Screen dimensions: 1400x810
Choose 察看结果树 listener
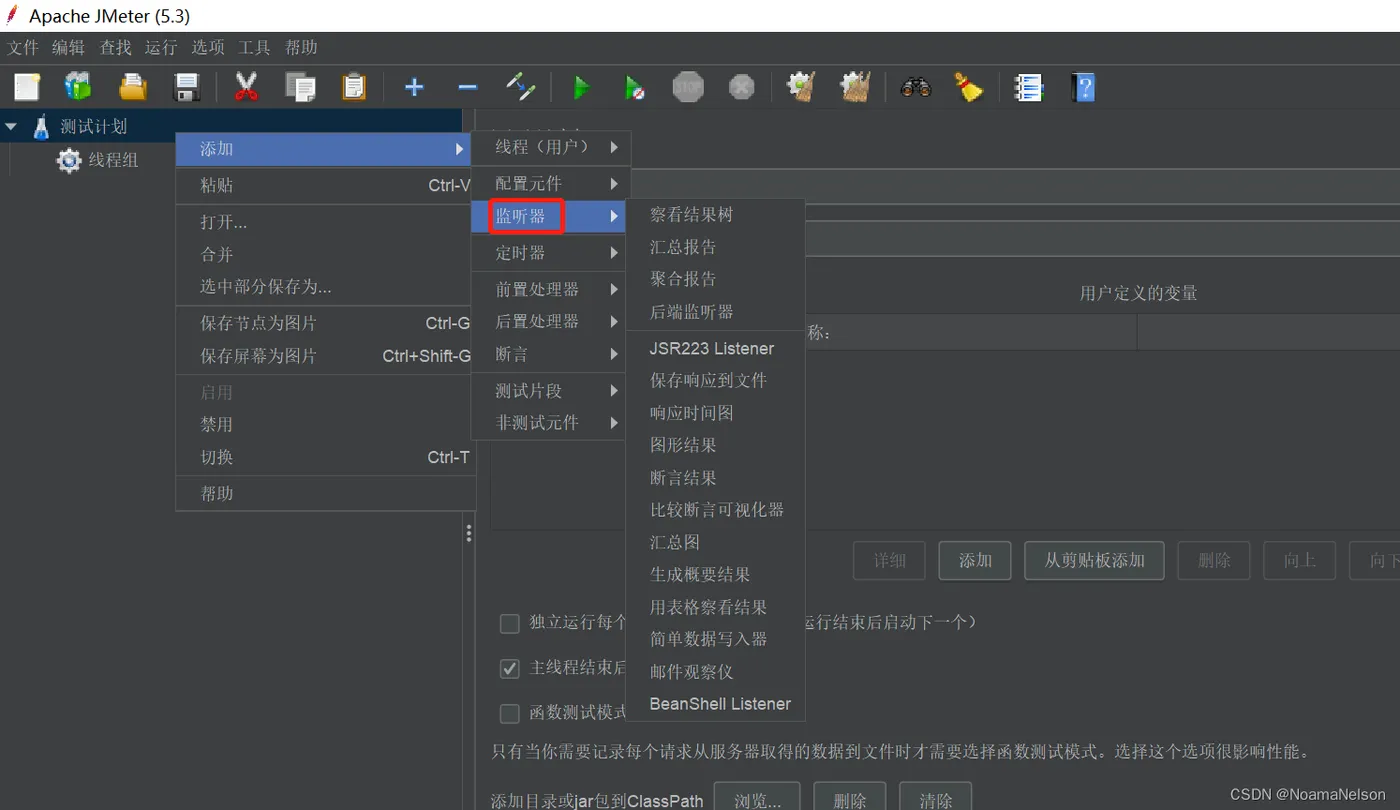point(715,215)
